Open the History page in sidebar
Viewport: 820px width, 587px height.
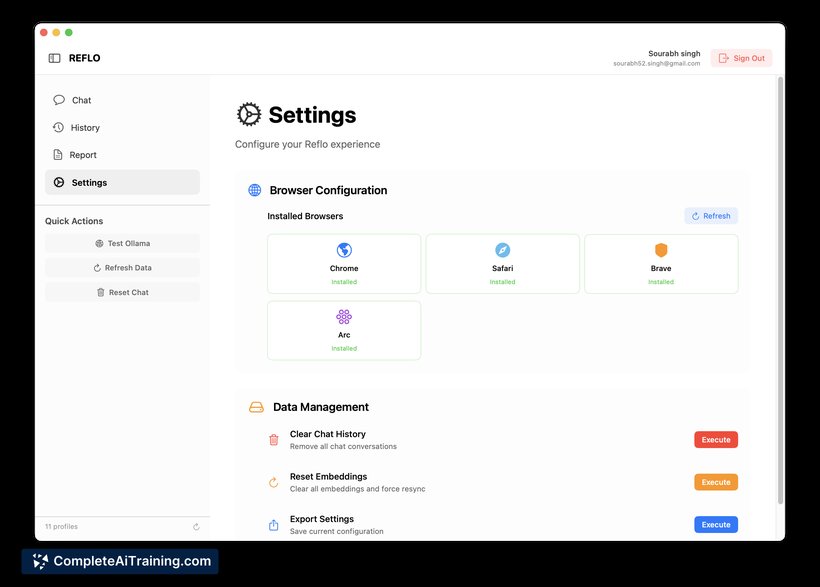coord(122,128)
